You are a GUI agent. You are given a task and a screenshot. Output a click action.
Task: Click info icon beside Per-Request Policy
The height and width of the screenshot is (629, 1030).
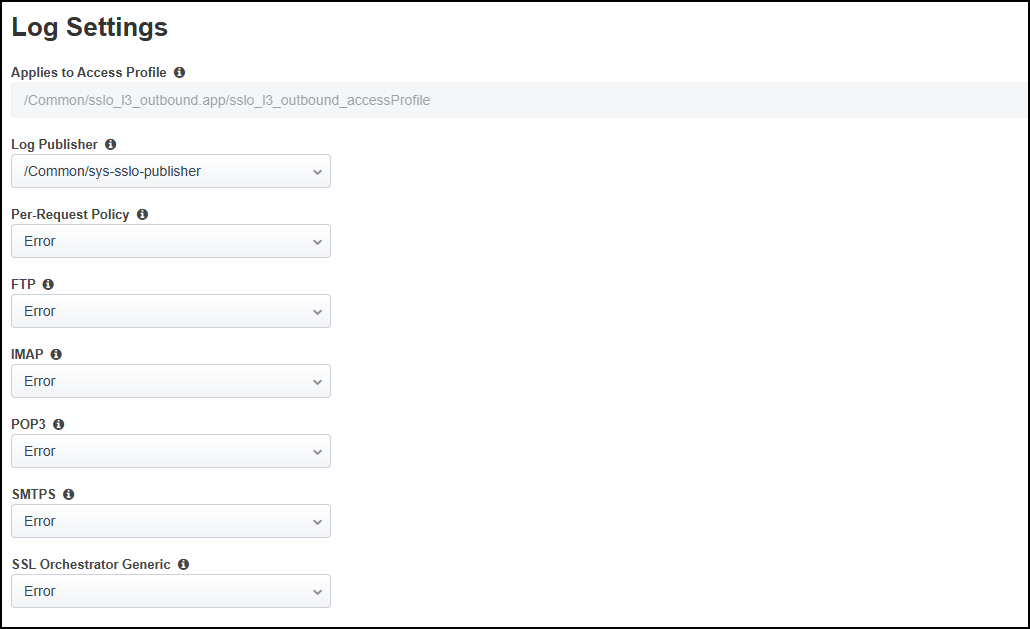tap(143, 215)
